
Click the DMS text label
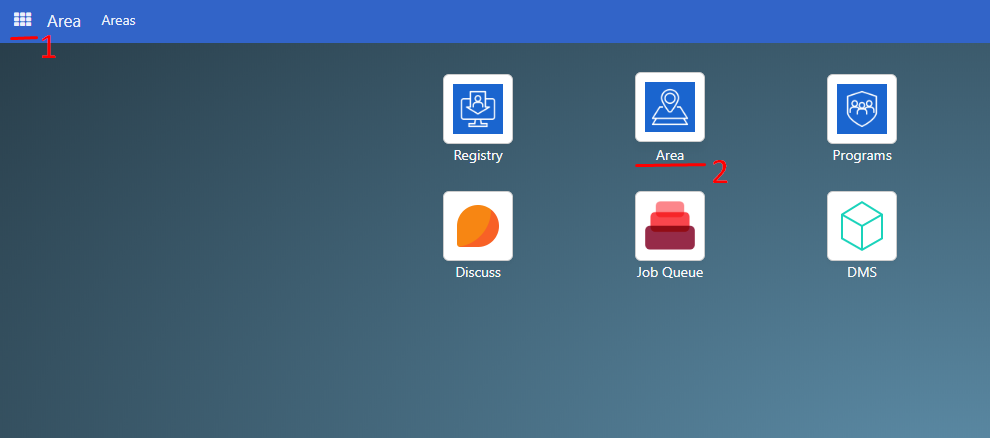point(862,272)
